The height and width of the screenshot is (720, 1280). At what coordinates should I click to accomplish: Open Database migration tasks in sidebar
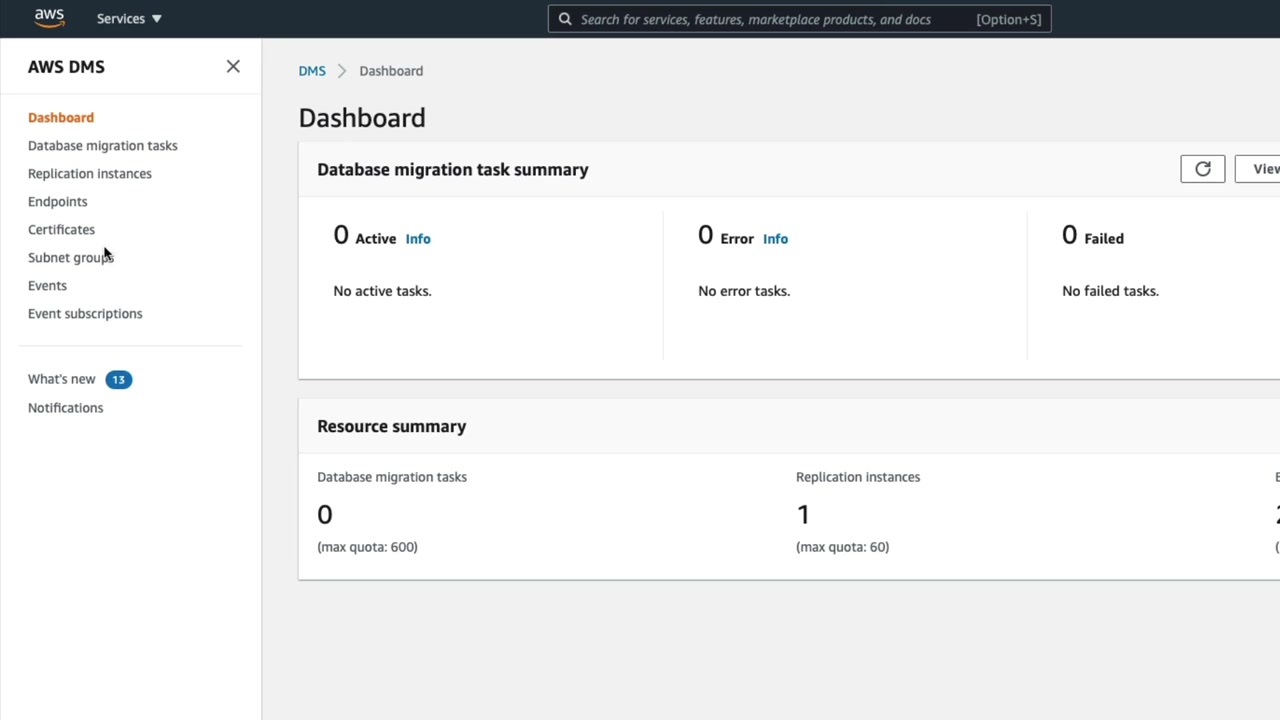click(102, 146)
